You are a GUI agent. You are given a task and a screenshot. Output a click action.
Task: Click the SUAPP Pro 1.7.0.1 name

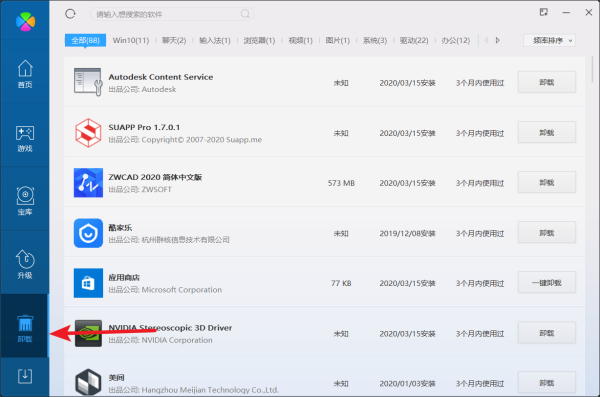[144, 127]
